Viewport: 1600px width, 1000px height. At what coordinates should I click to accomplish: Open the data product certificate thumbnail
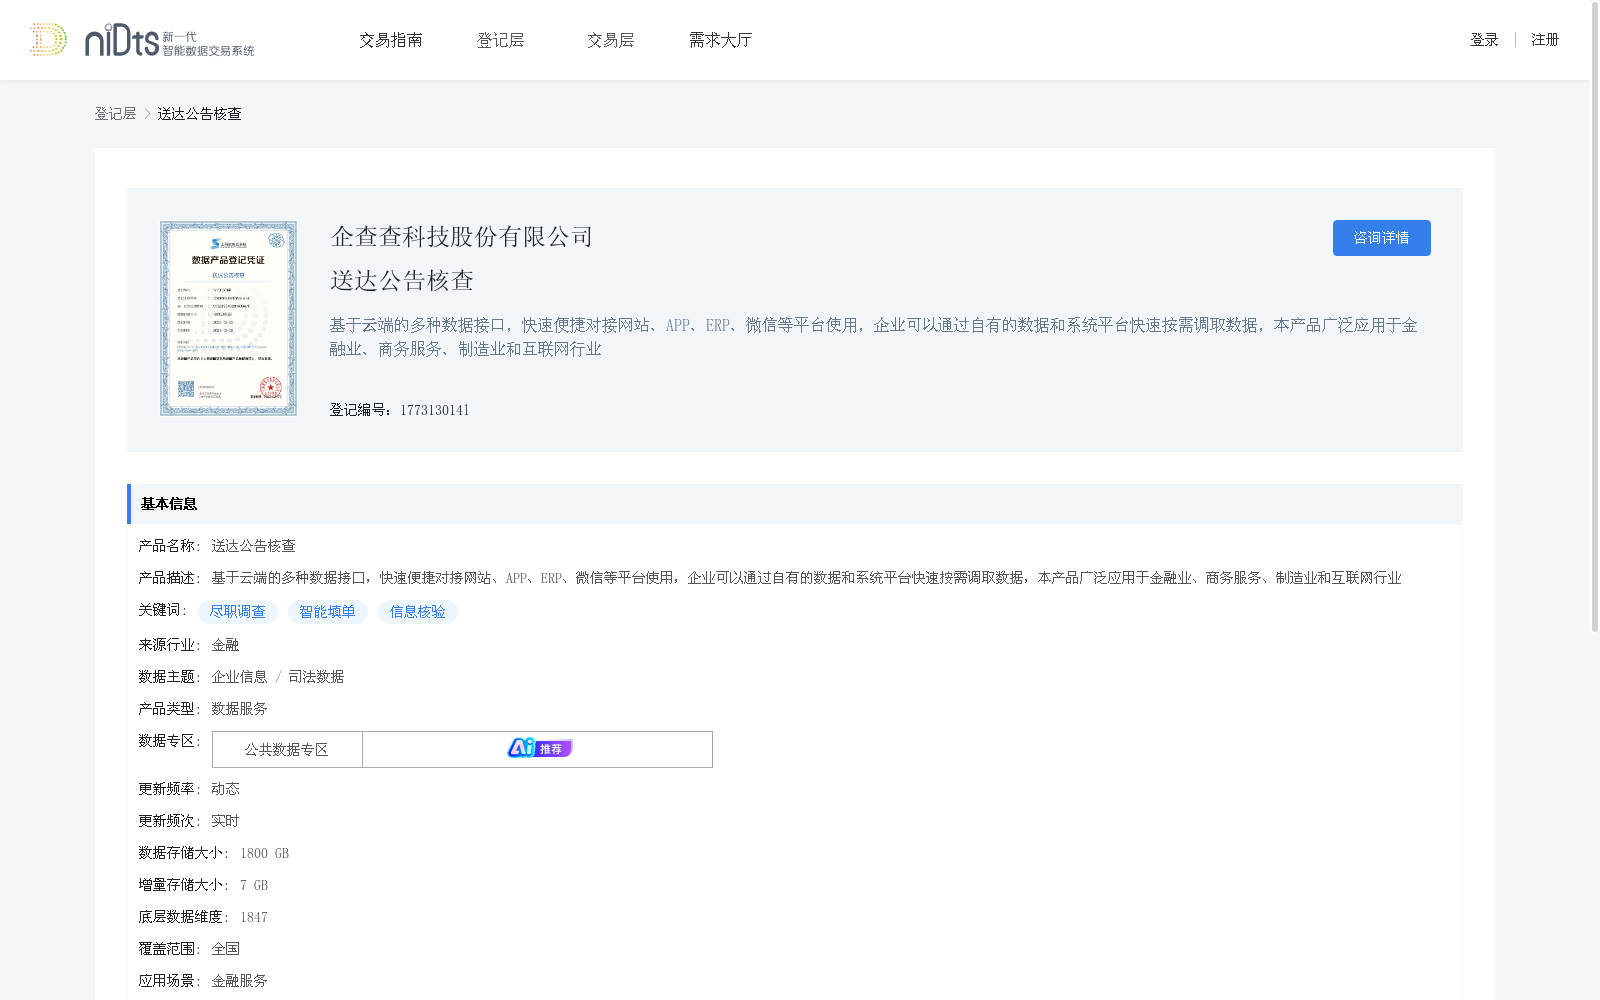coord(228,318)
